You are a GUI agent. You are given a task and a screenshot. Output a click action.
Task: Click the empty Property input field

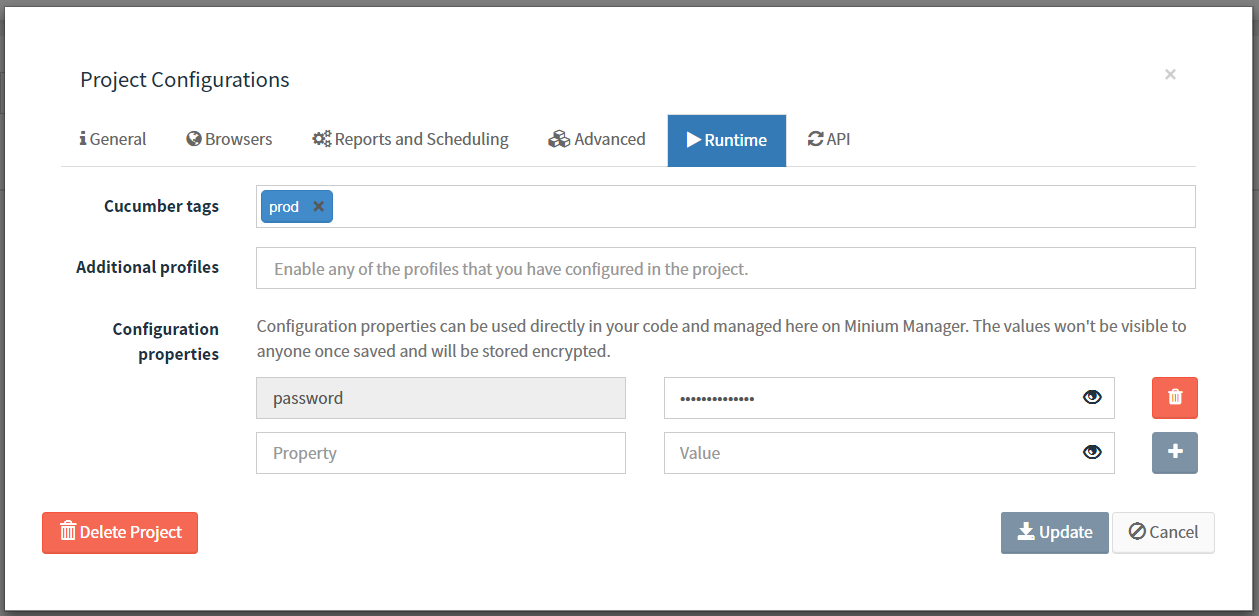[441, 453]
